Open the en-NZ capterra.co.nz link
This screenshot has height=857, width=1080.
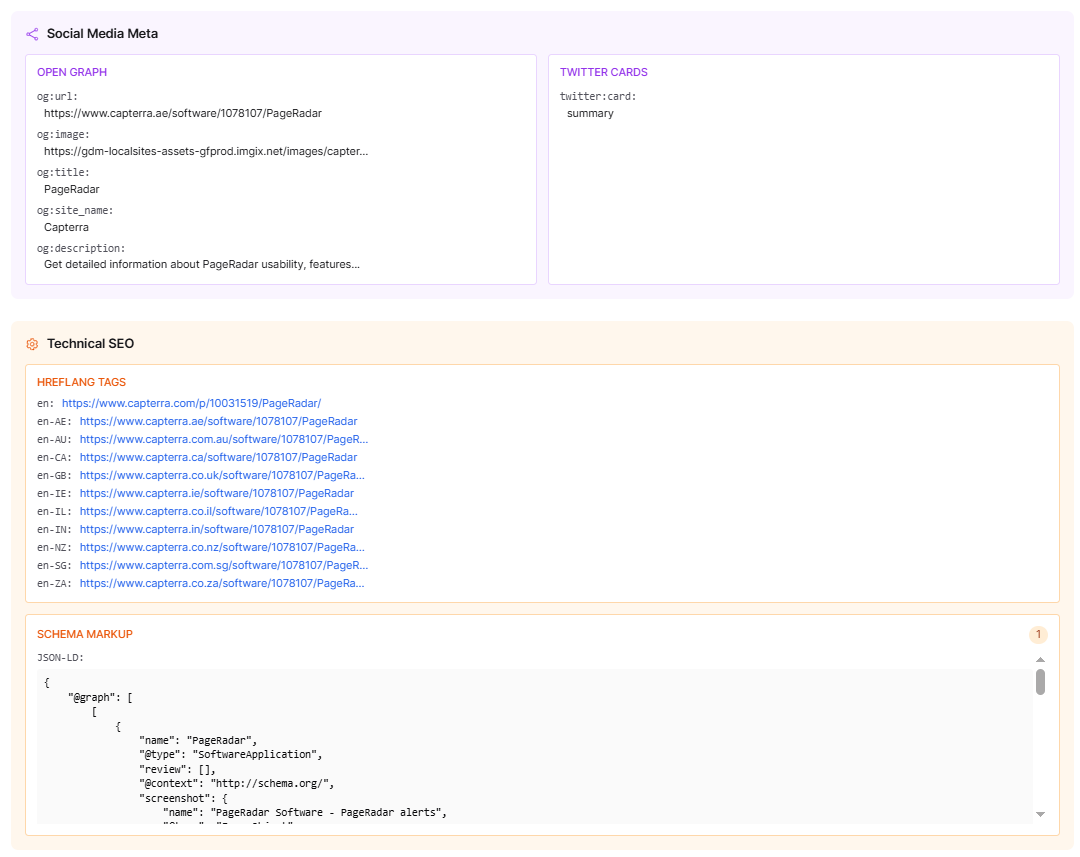[222, 546]
